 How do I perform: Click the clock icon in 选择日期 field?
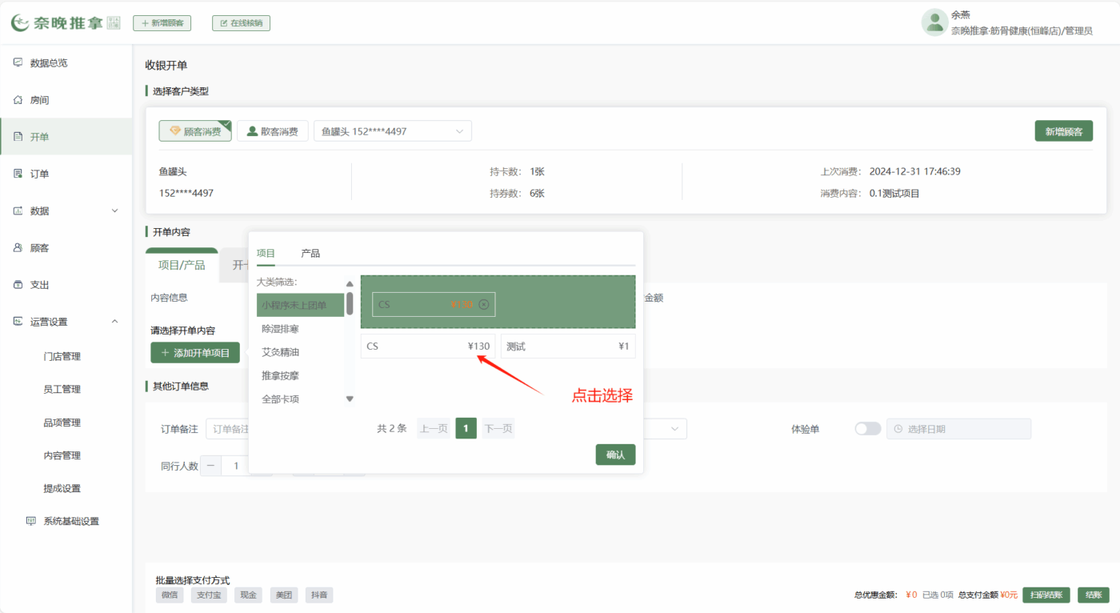(x=898, y=429)
